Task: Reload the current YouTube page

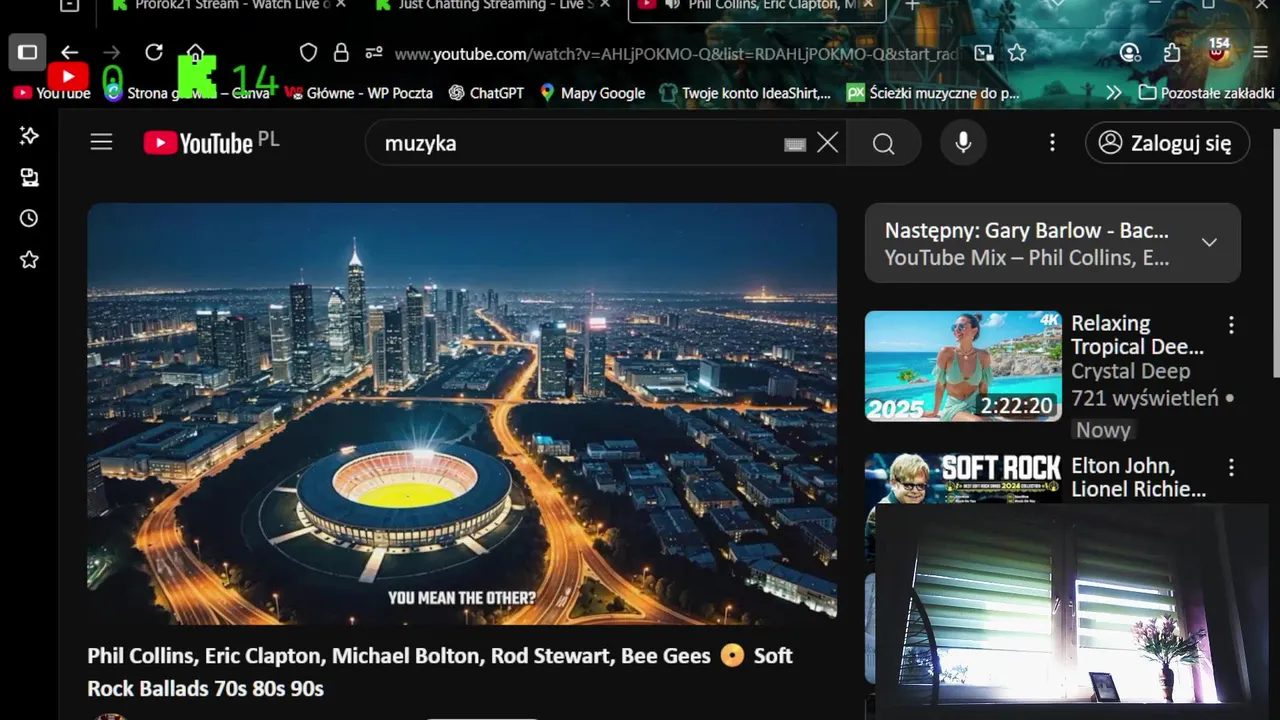Action: pyautogui.click(x=153, y=52)
